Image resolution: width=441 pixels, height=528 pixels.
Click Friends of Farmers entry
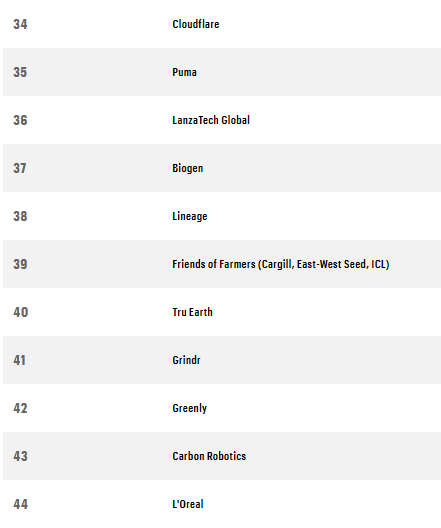[x=280, y=264]
